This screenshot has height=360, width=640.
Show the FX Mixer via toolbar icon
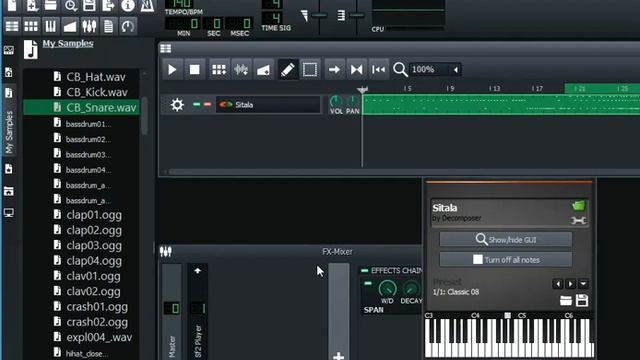(x=89, y=27)
